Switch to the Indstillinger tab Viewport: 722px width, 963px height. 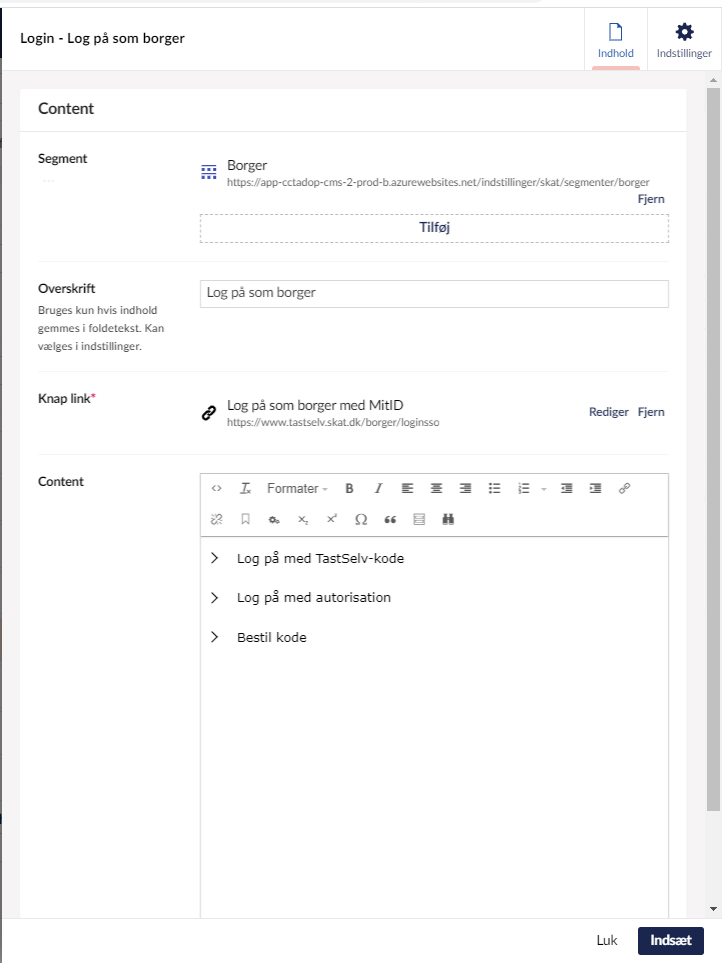(x=684, y=40)
